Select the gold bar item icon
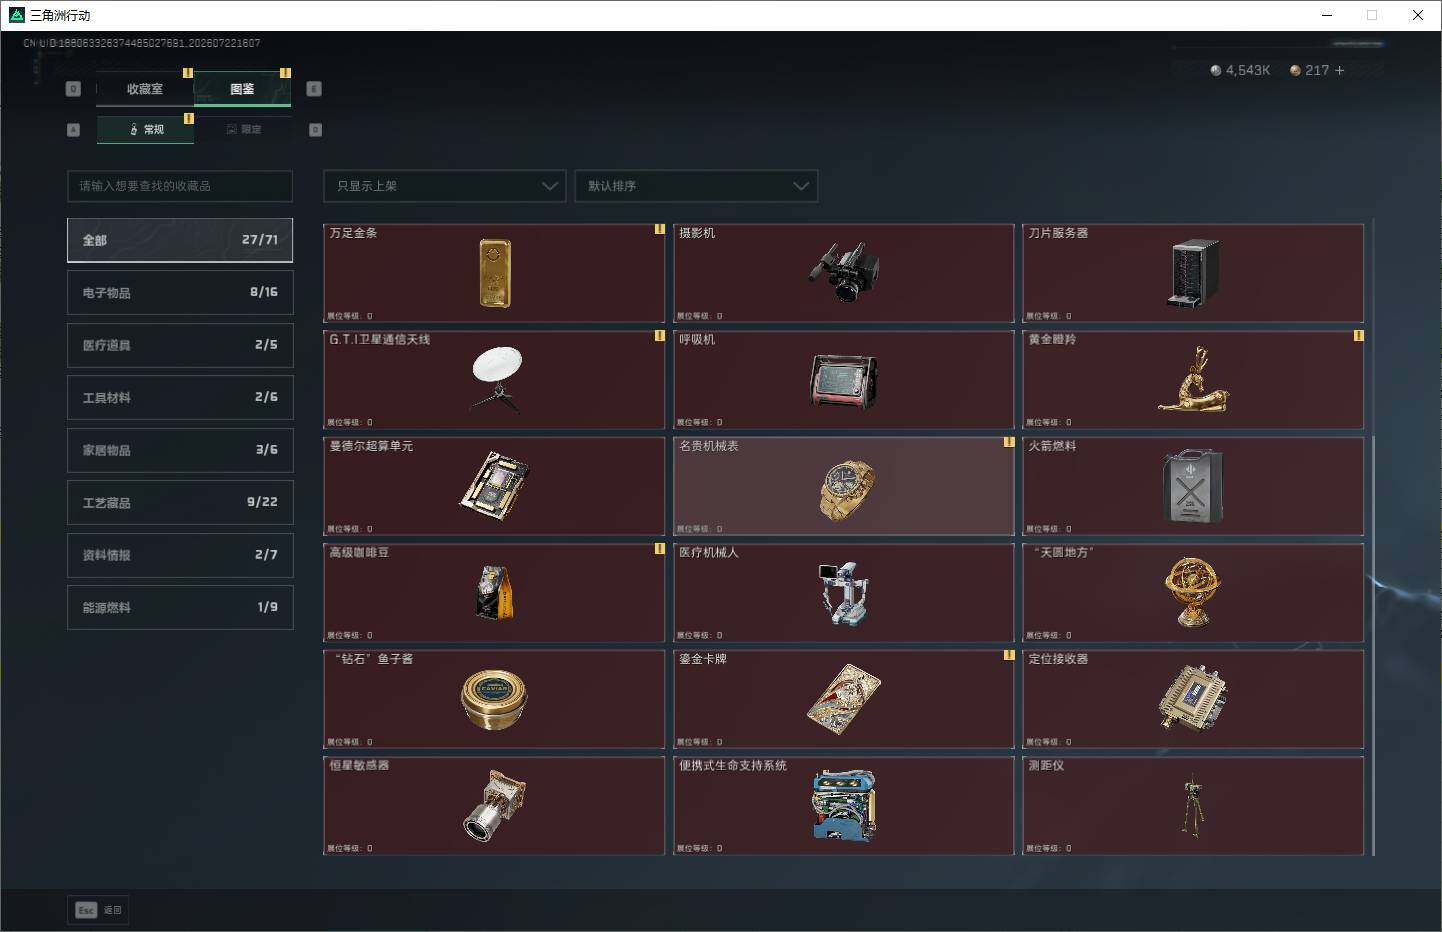The height and width of the screenshot is (932, 1442). coord(495,273)
